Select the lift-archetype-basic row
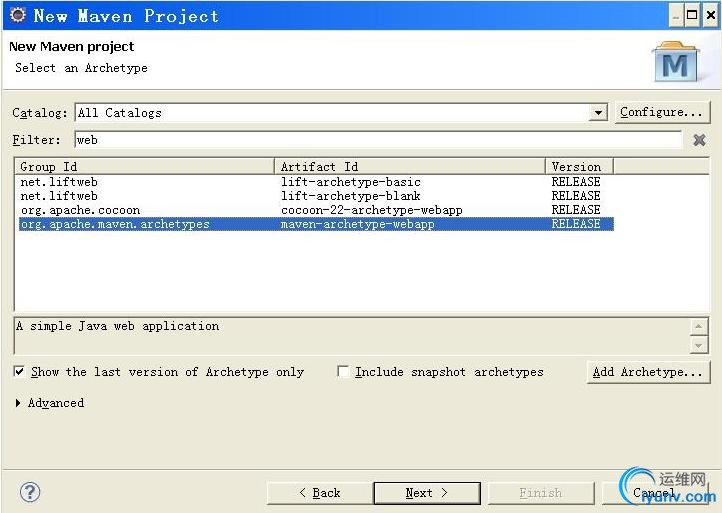The height and width of the screenshot is (513, 722). pyautogui.click(x=316, y=182)
